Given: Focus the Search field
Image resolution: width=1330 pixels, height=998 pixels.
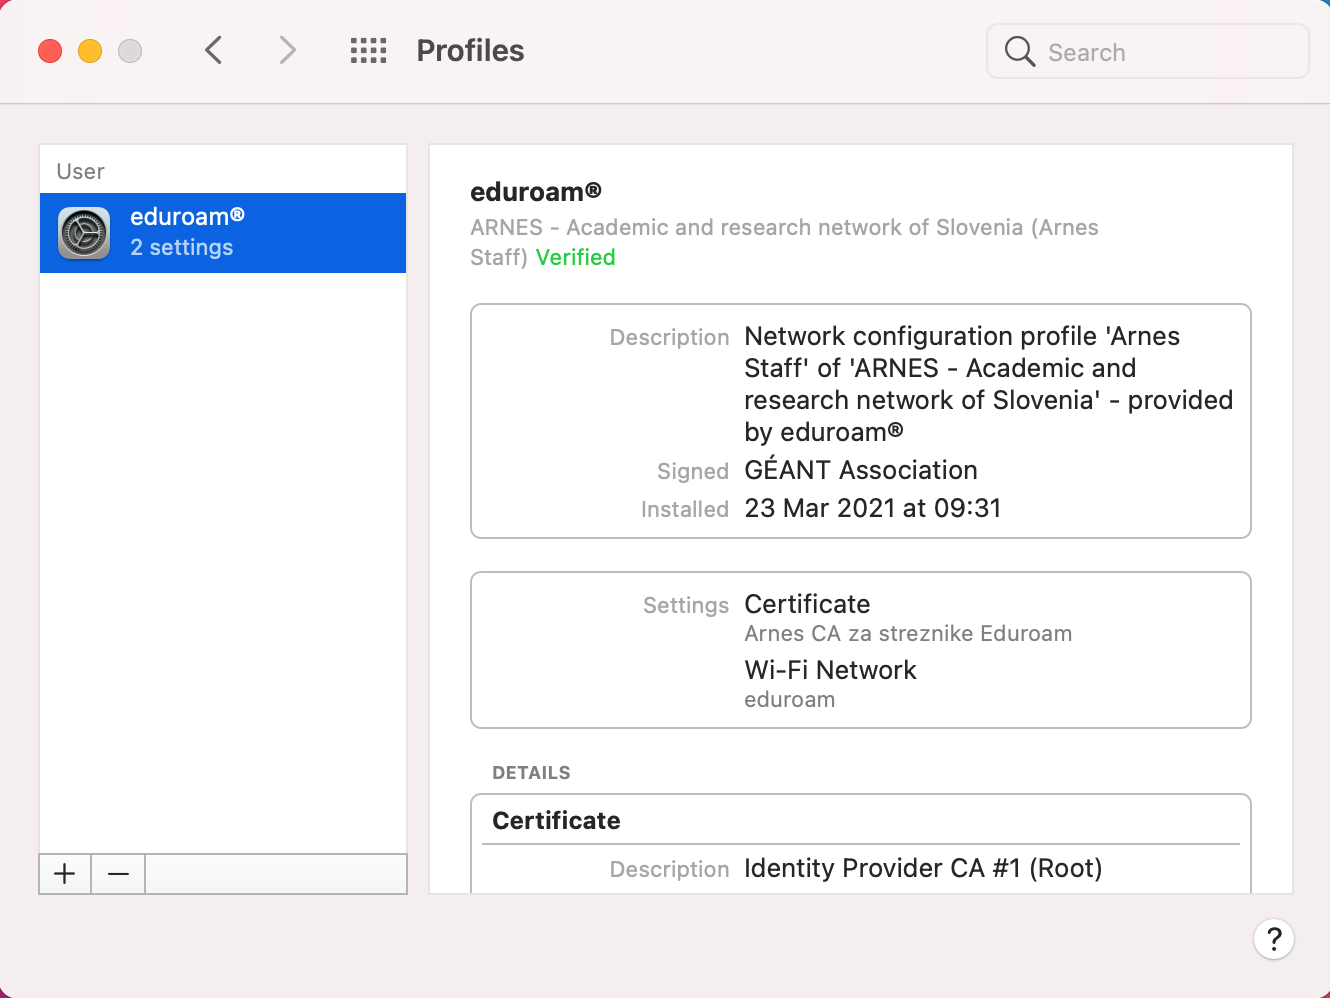Looking at the screenshot, I should [1147, 51].
